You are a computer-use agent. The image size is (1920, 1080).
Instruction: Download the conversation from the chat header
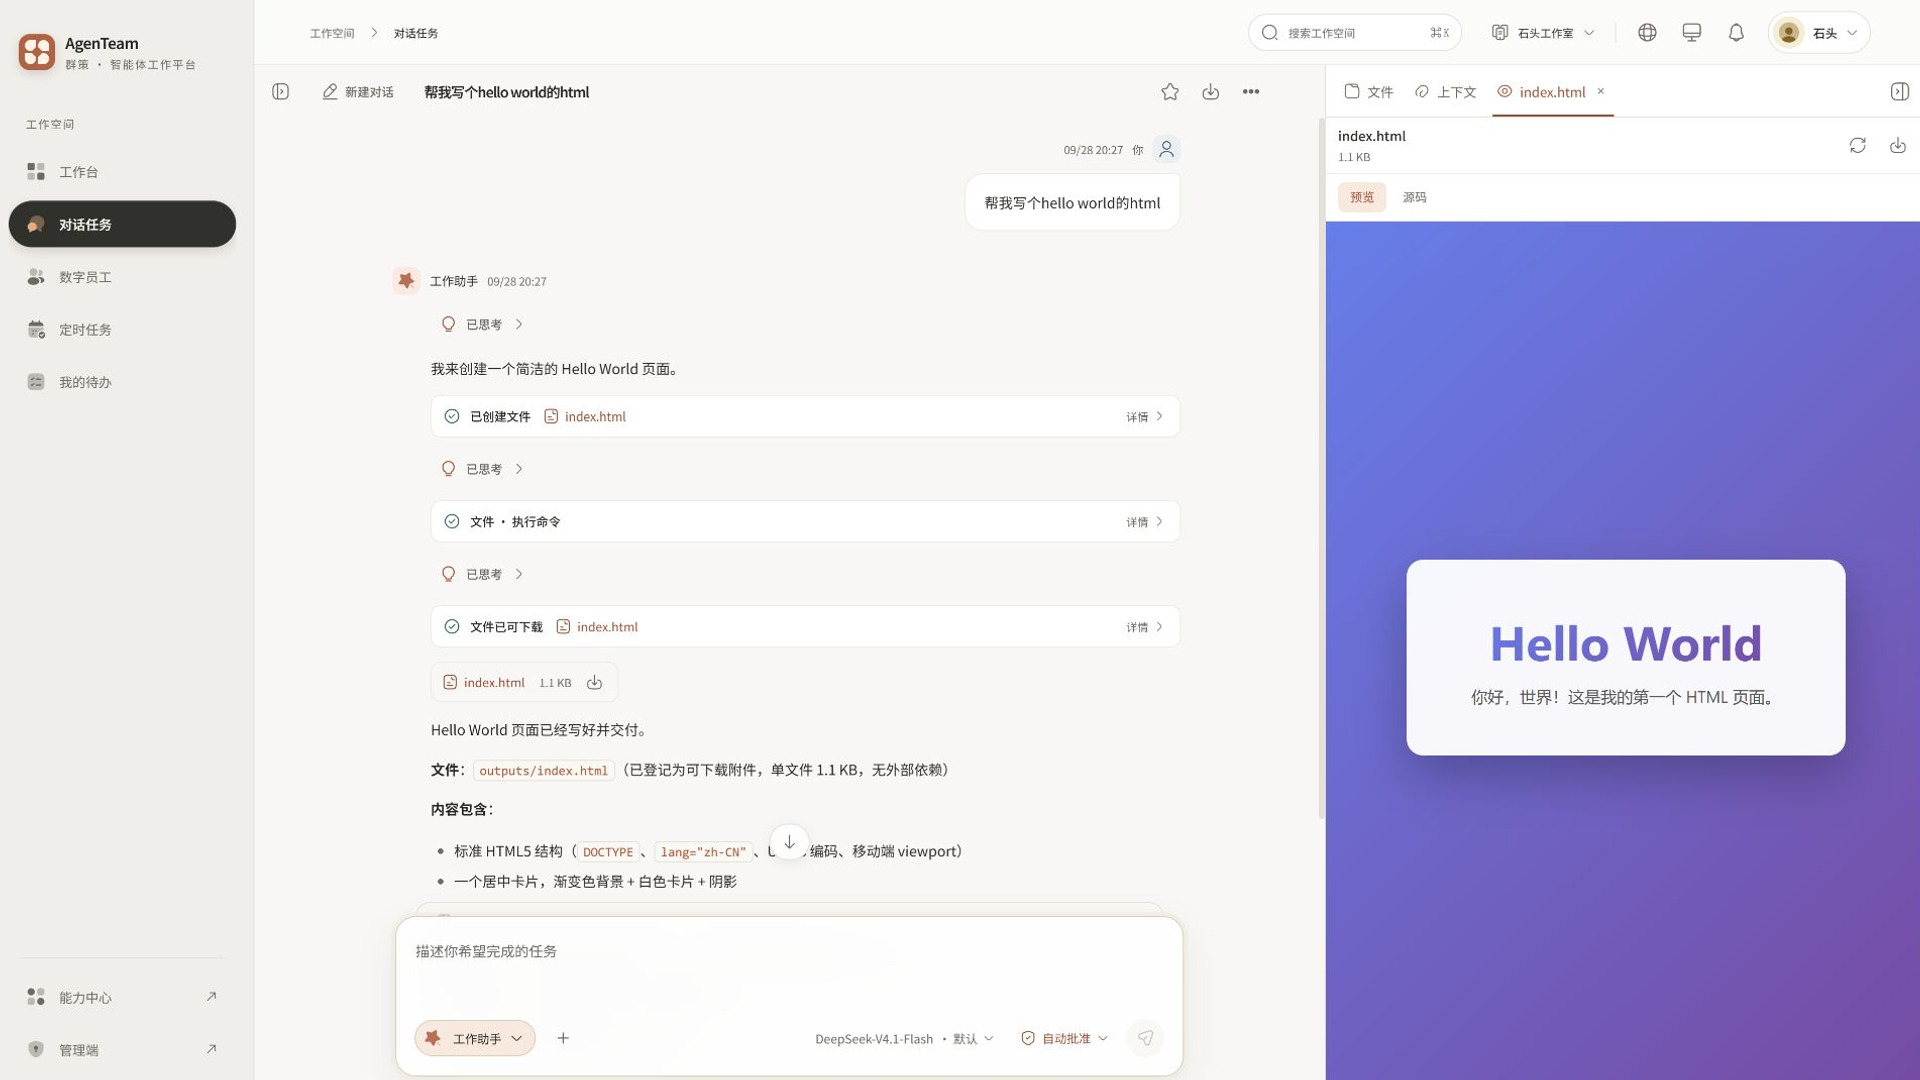(x=1210, y=92)
